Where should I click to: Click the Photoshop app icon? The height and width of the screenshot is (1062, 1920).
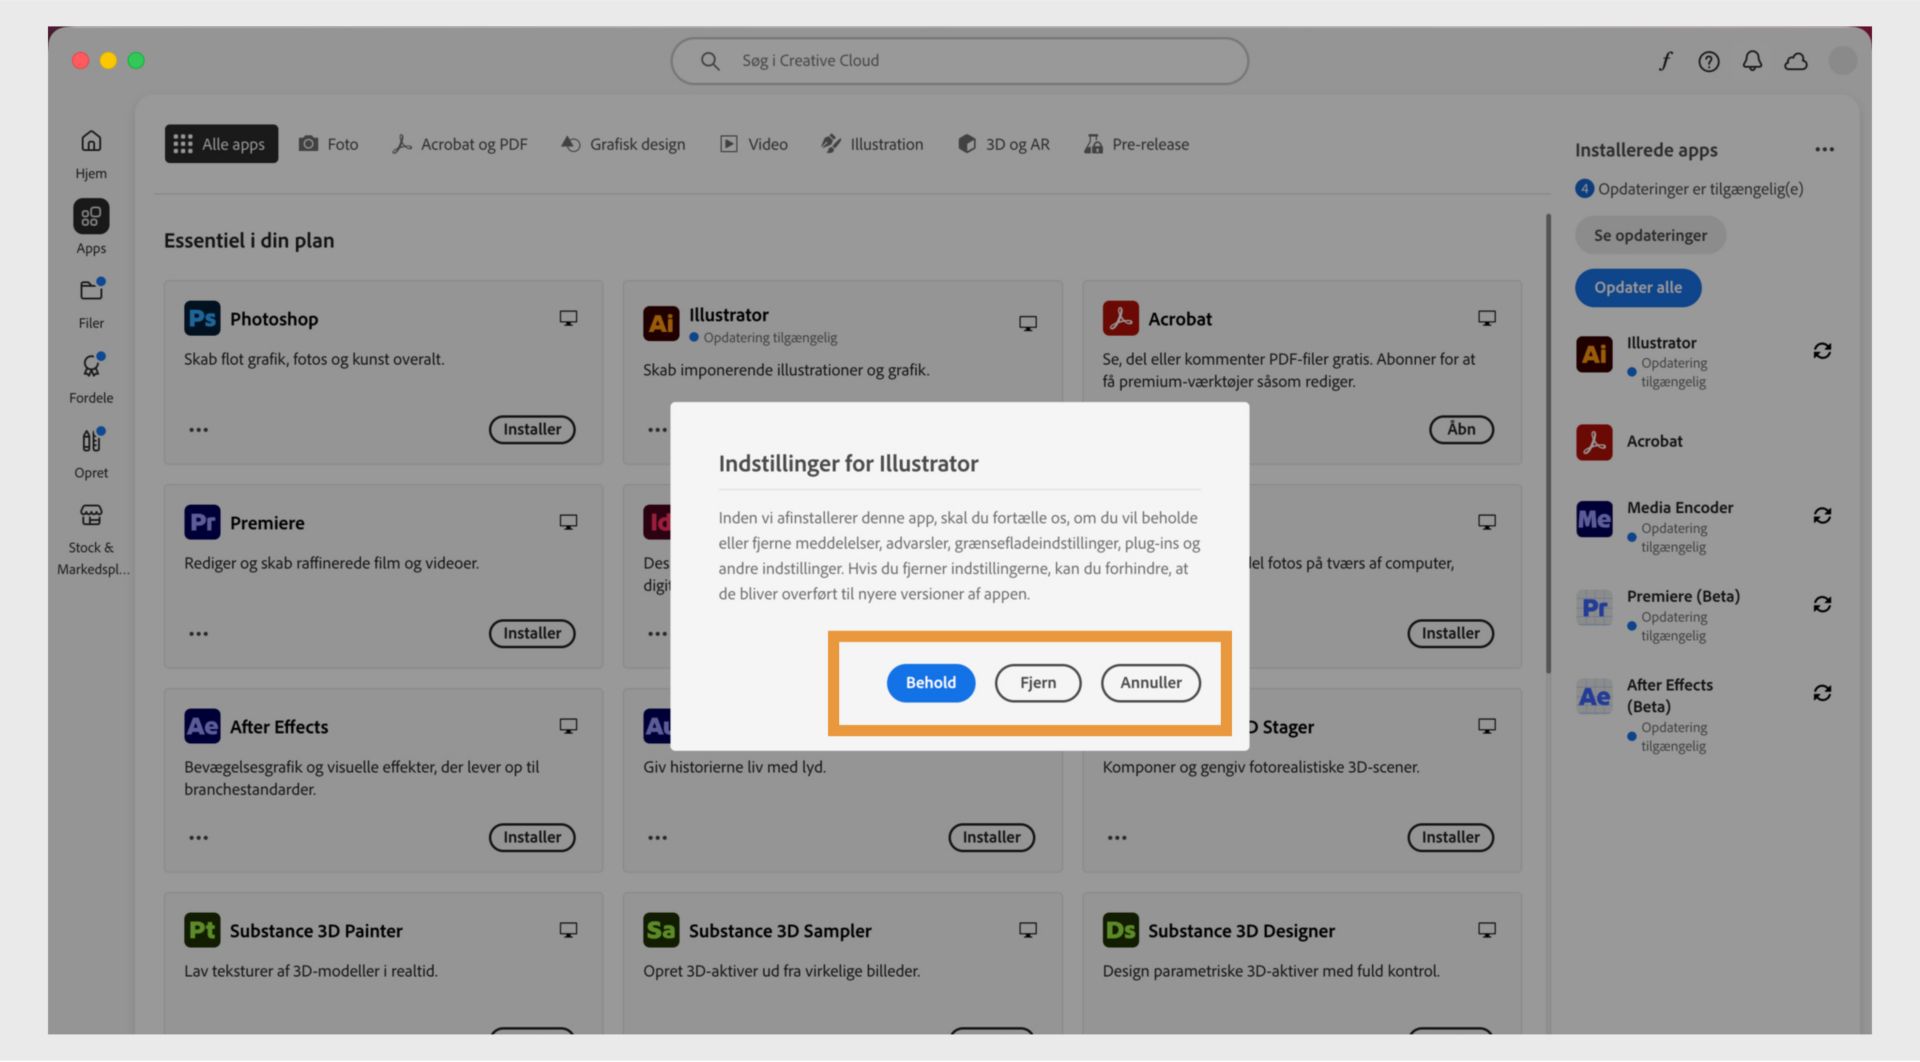point(202,318)
